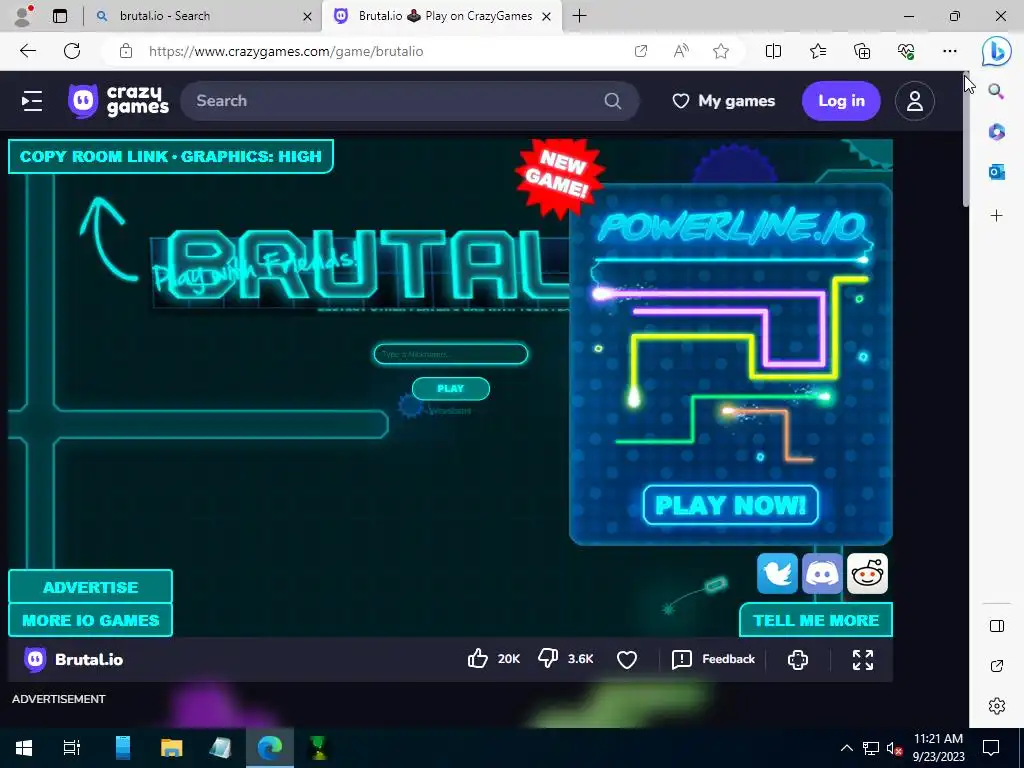The width and height of the screenshot is (1024, 768).
Task: Click the volume tray icon
Action: 893,748
